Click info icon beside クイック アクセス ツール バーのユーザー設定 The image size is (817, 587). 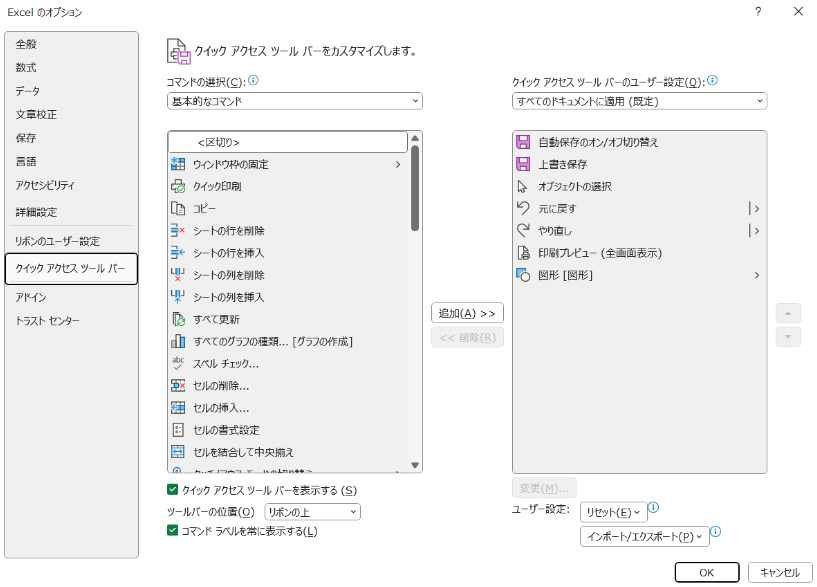713,80
